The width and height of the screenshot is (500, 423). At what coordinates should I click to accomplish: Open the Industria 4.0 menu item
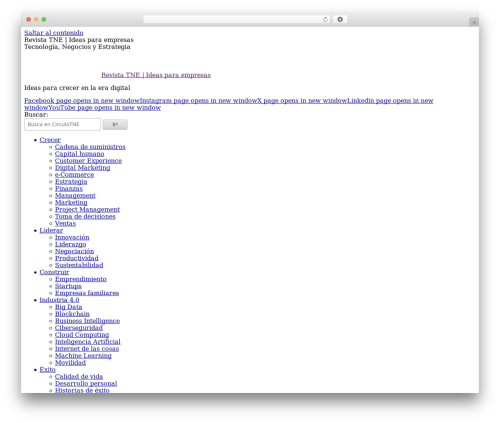pyautogui.click(x=59, y=300)
